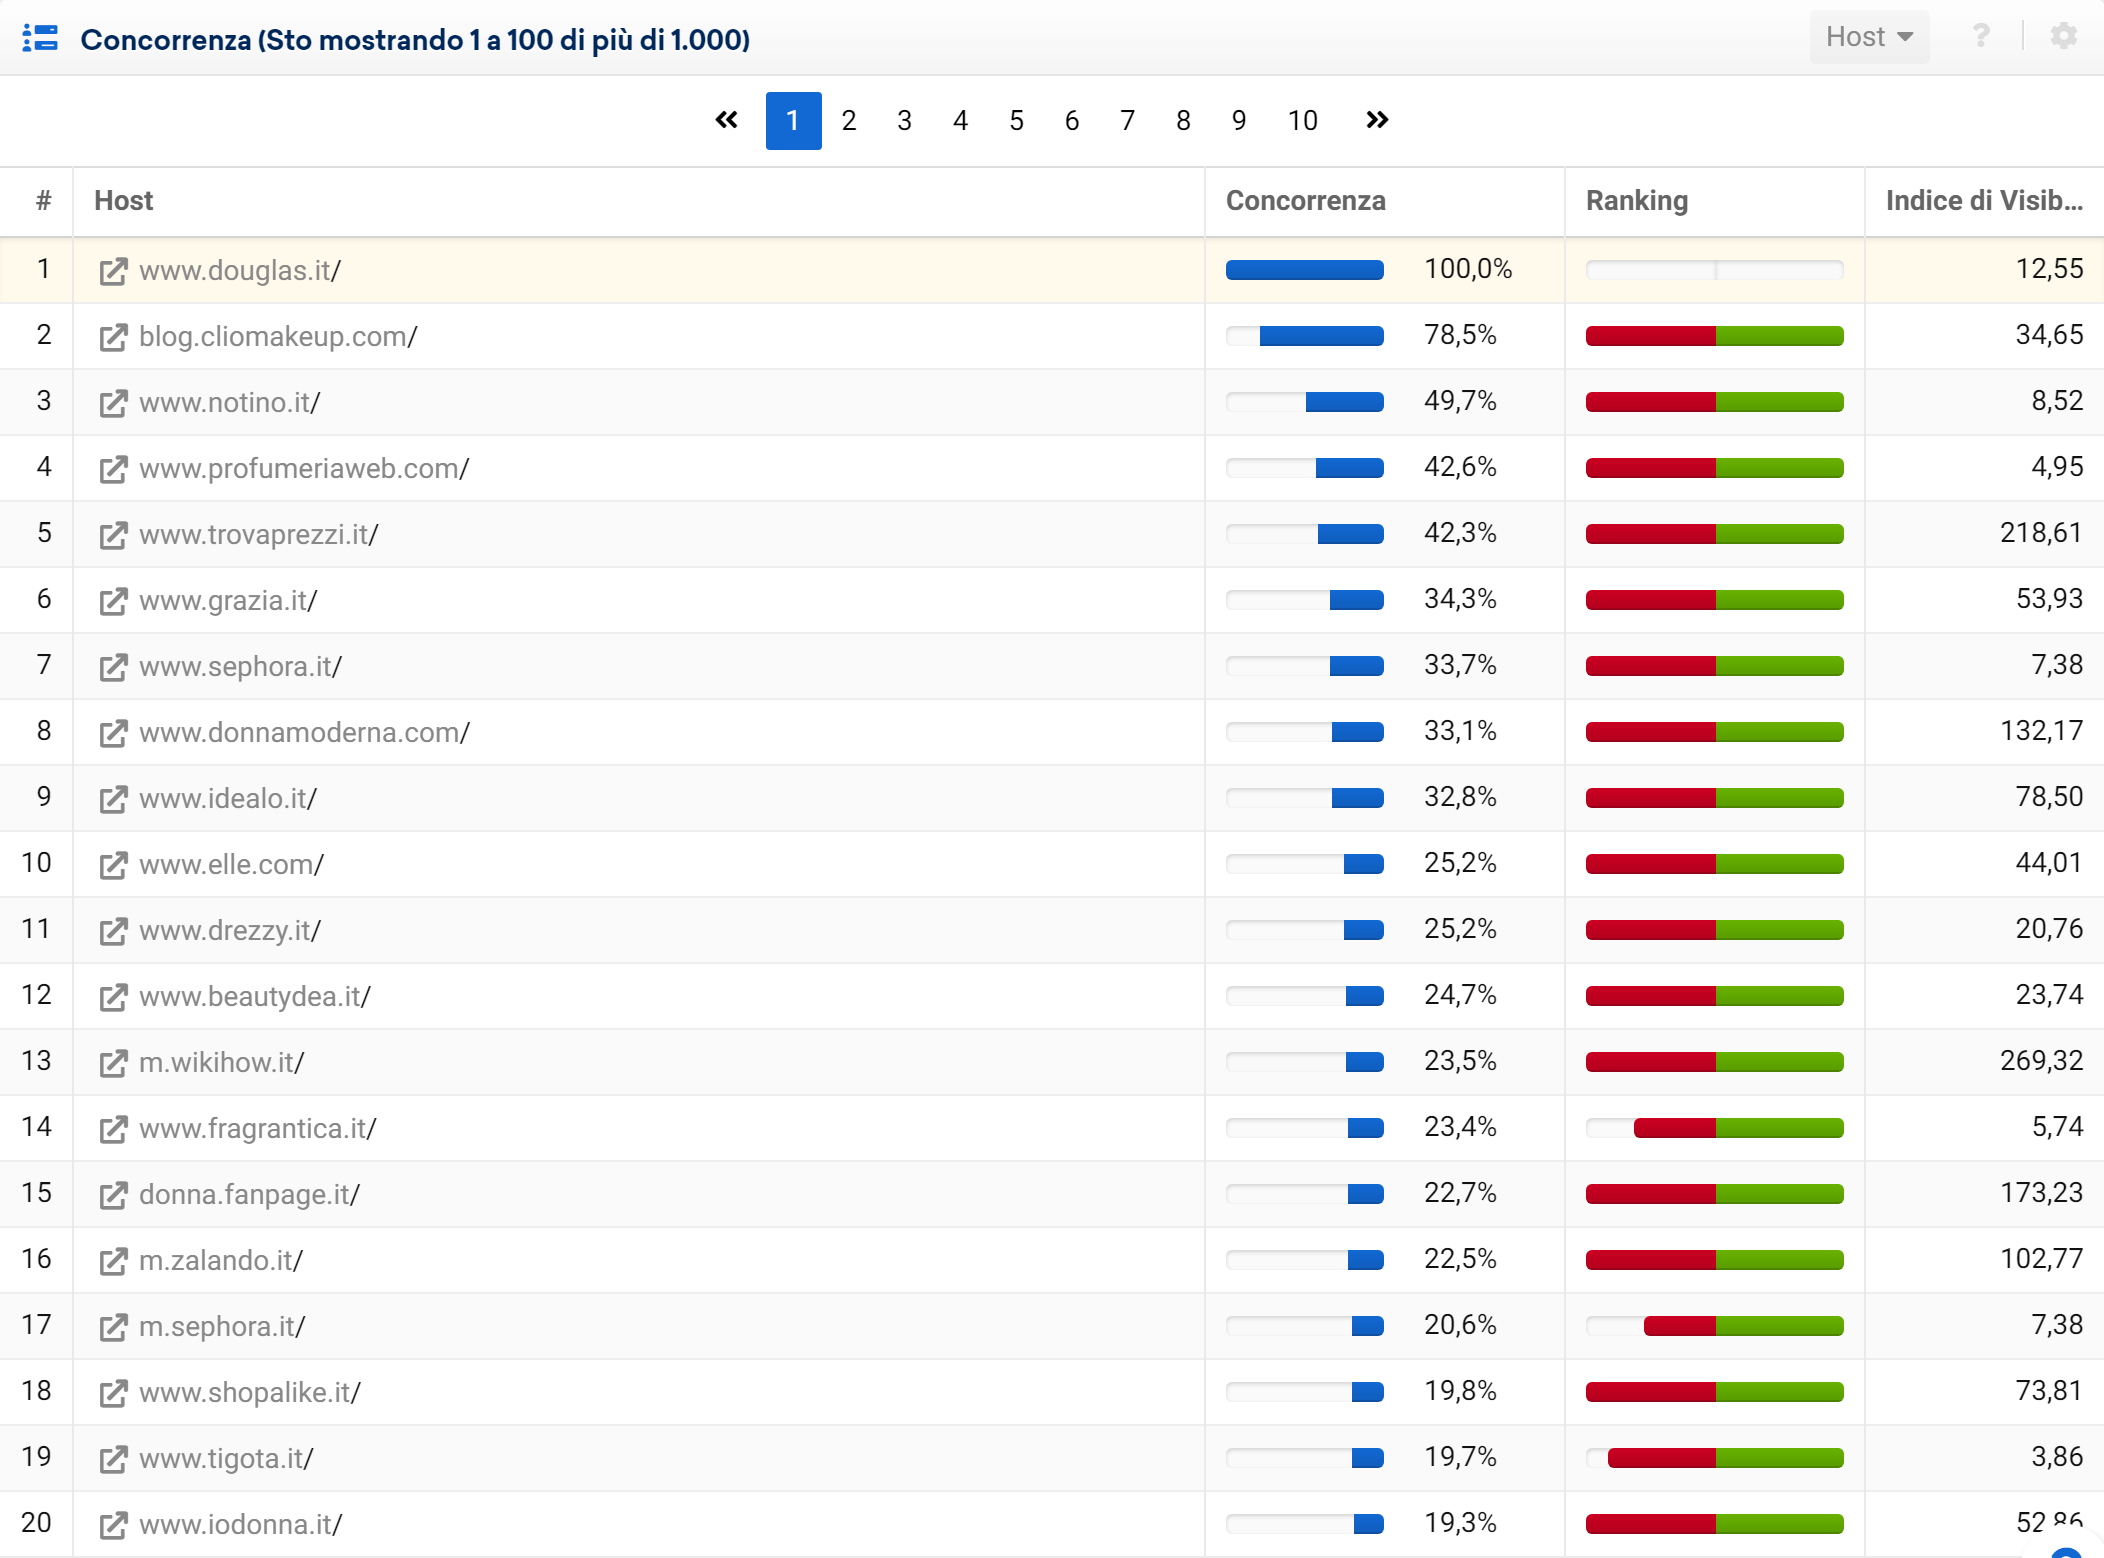Open the www.trovaprezzi.it/ host link
Screen dimensions: 2104x1558
(x=259, y=535)
